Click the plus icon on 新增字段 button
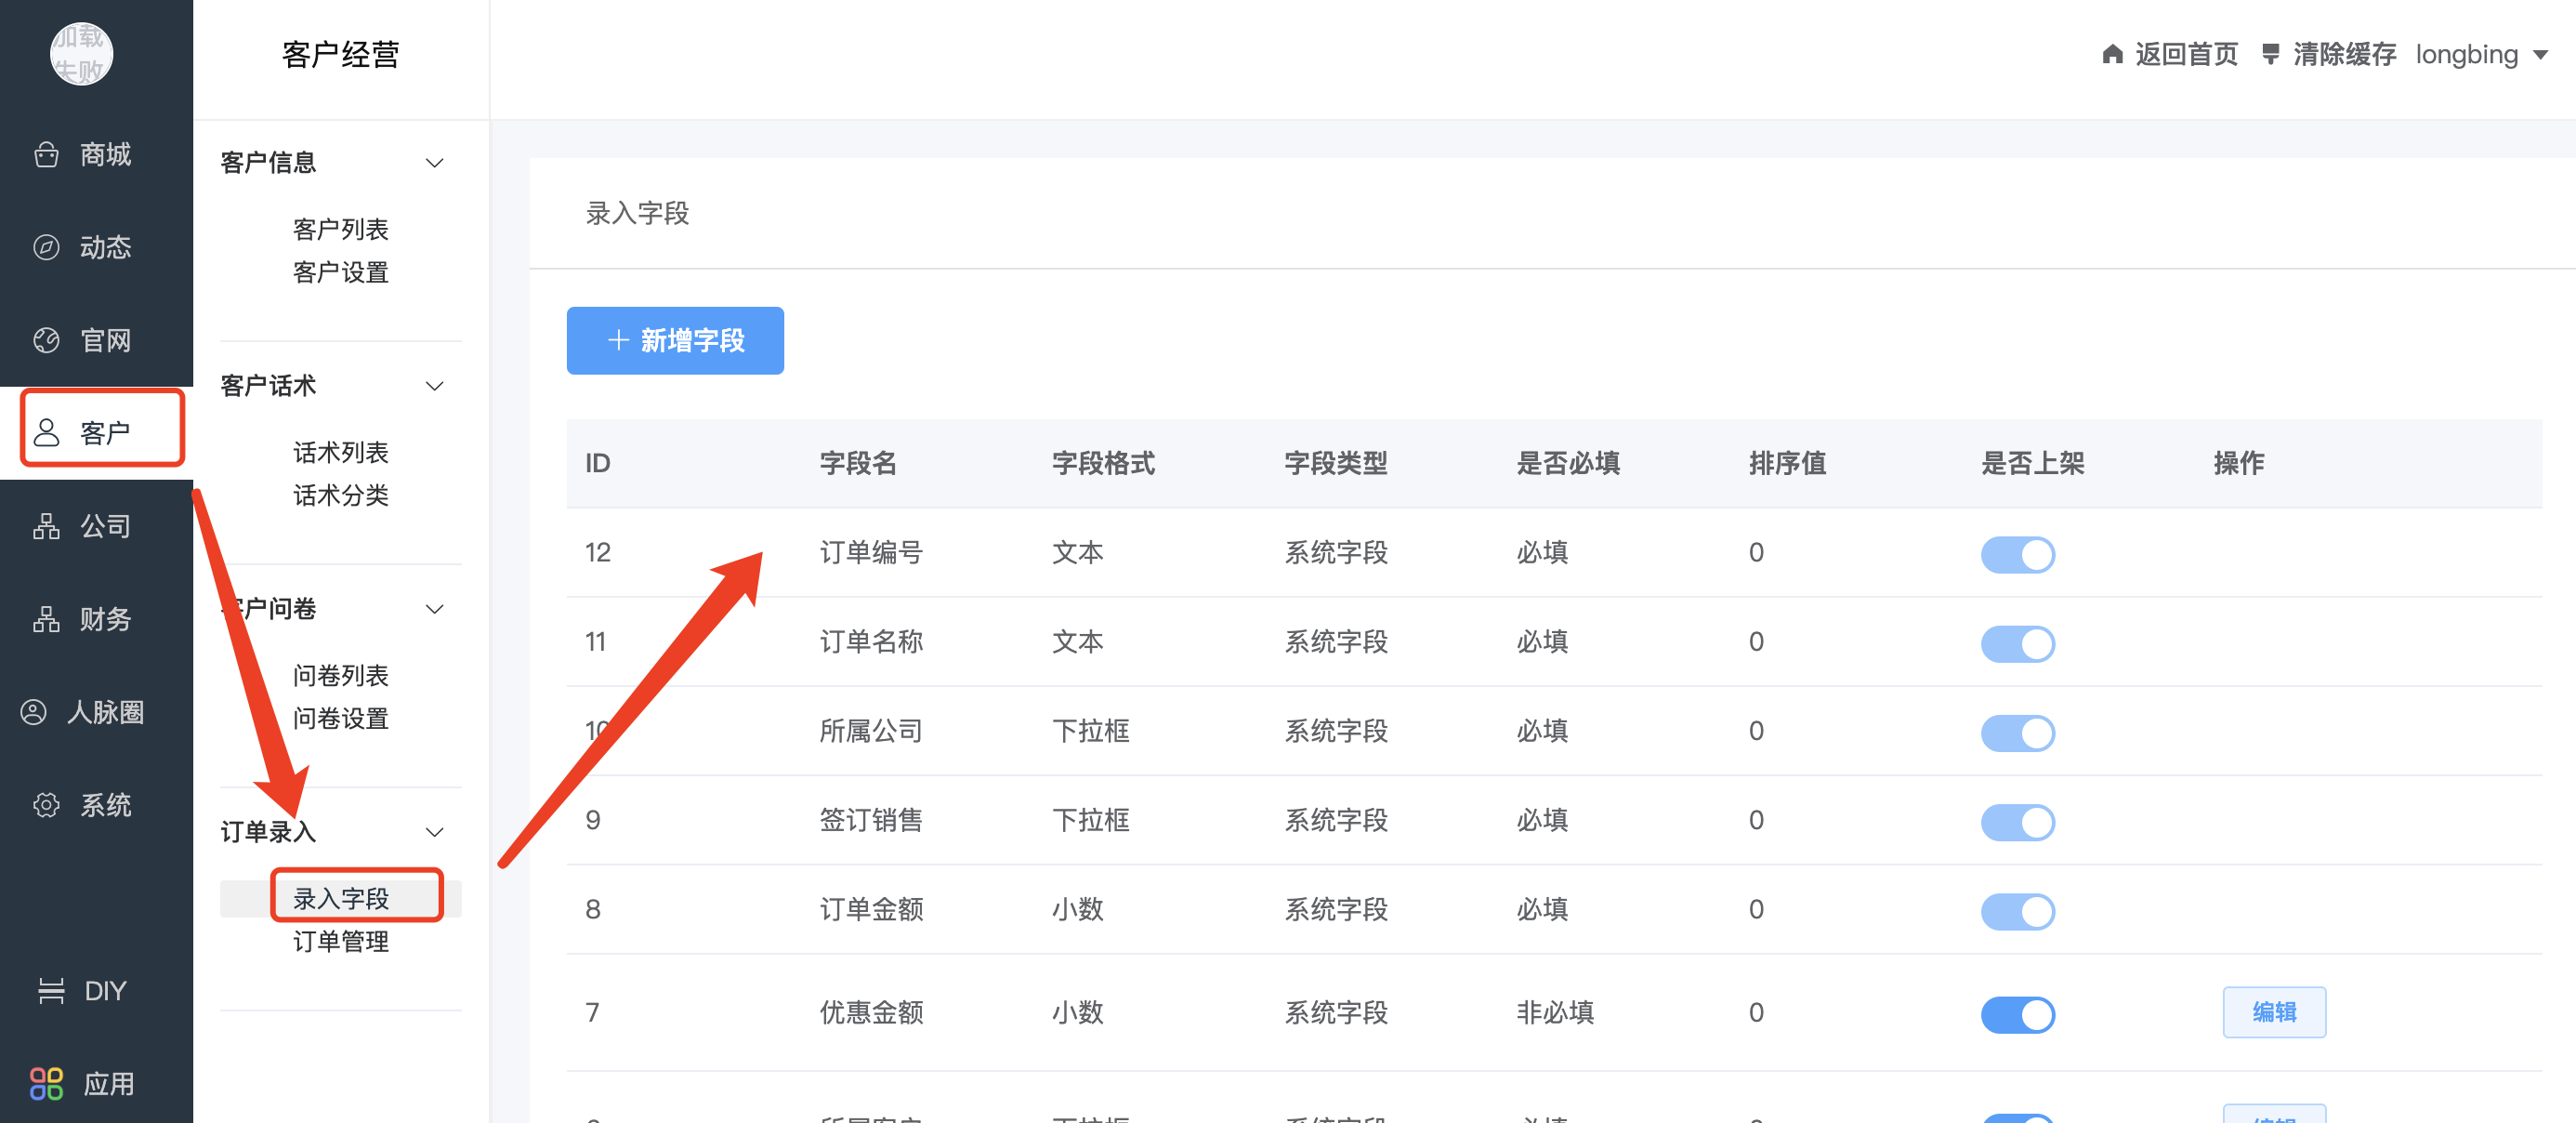Viewport: 2576px width, 1123px height. pos(618,341)
